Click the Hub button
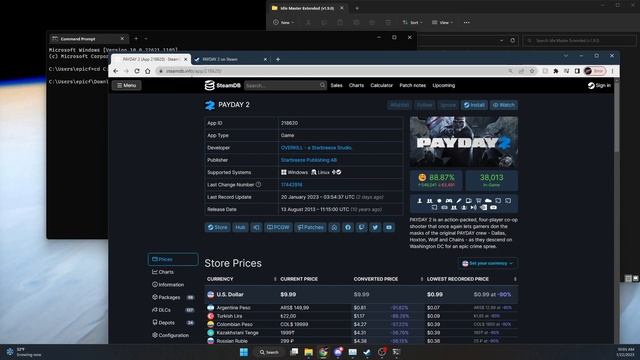This screenshot has width=640, height=360. (240, 227)
